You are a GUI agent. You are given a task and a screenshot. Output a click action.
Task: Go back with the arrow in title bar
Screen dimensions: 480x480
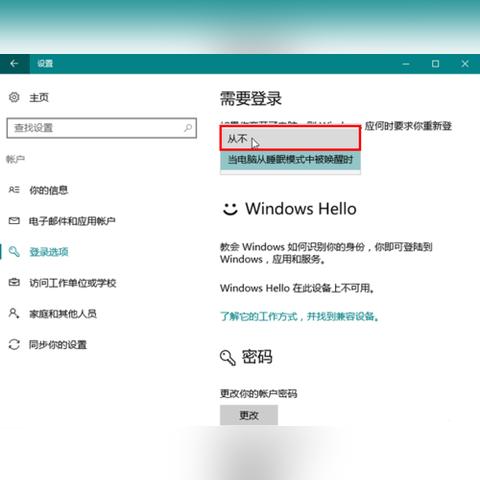pyautogui.click(x=14, y=63)
